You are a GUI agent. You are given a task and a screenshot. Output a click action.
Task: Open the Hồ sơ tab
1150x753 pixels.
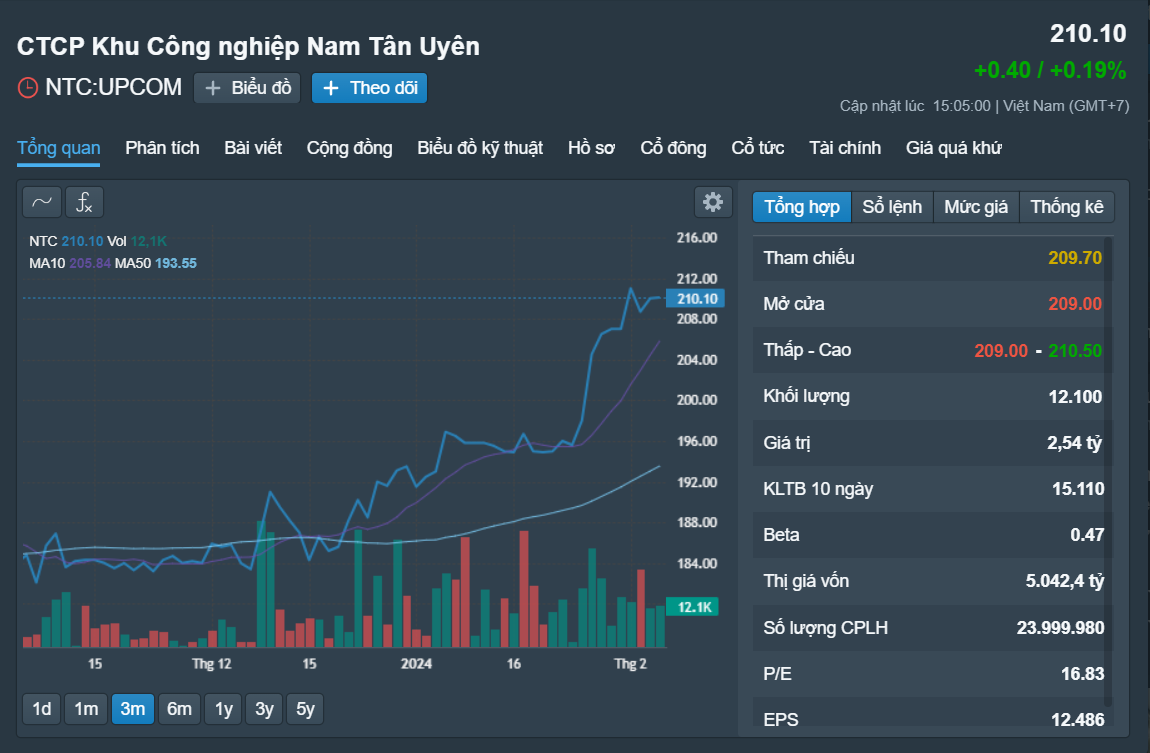point(591,148)
